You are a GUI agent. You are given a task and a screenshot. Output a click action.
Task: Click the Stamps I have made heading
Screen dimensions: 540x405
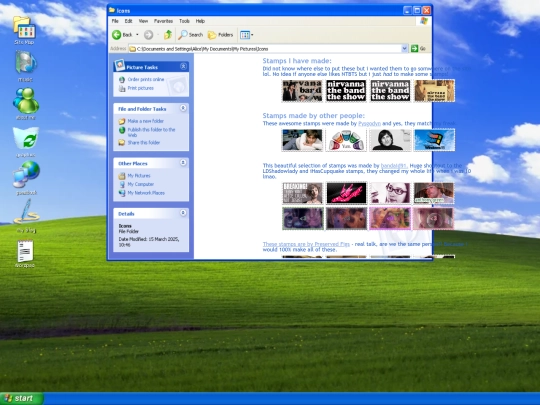[x=297, y=61]
